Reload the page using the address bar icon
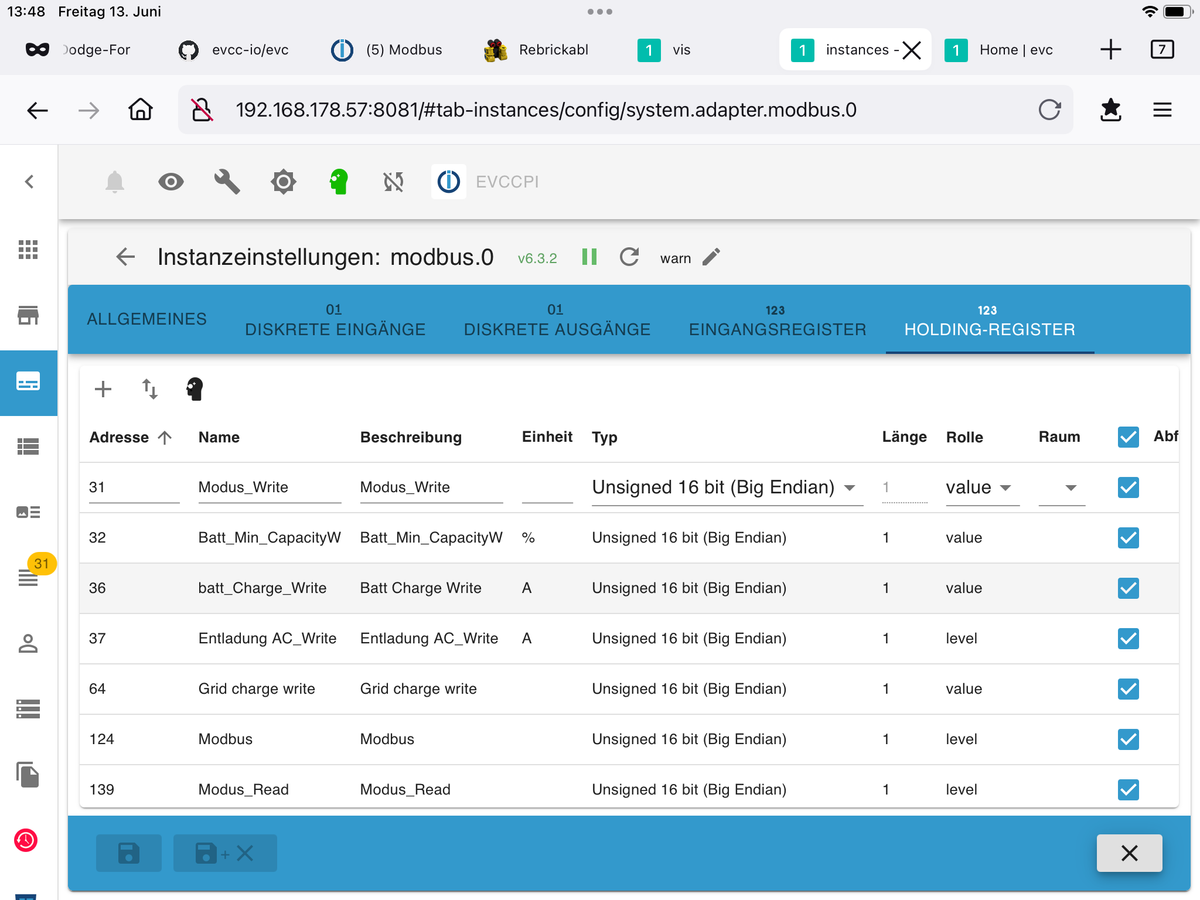The width and height of the screenshot is (1200, 900). tap(1049, 110)
